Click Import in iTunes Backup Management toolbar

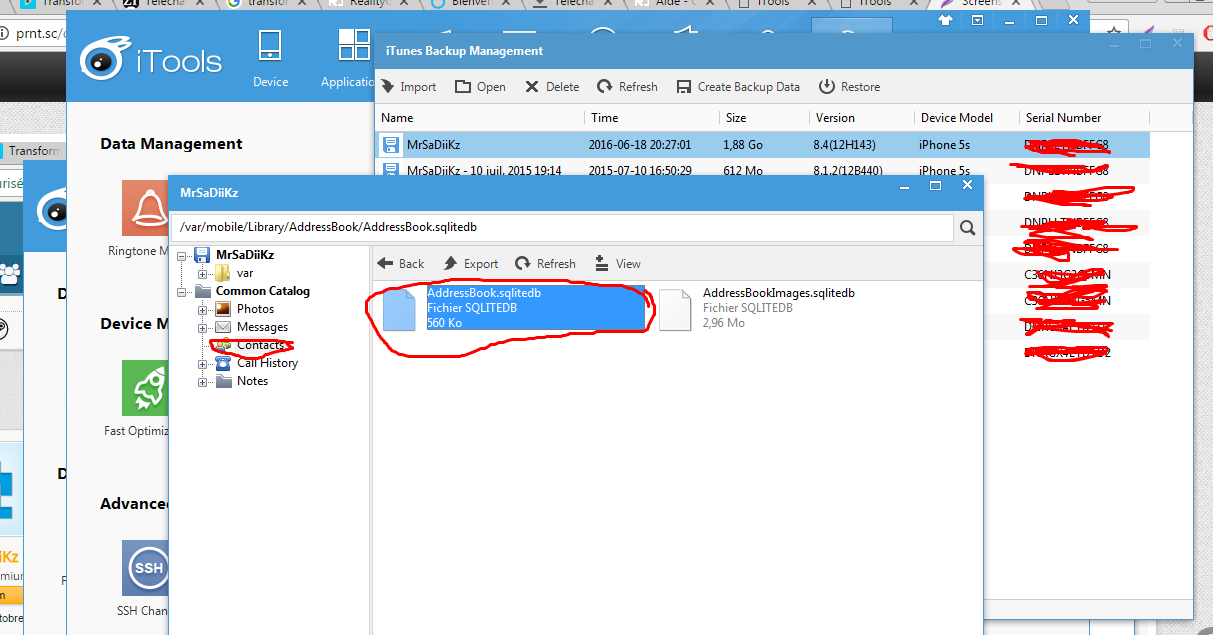click(x=409, y=87)
